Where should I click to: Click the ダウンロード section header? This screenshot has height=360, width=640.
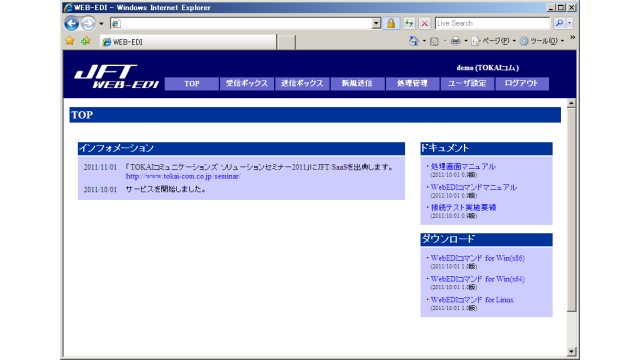486,239
